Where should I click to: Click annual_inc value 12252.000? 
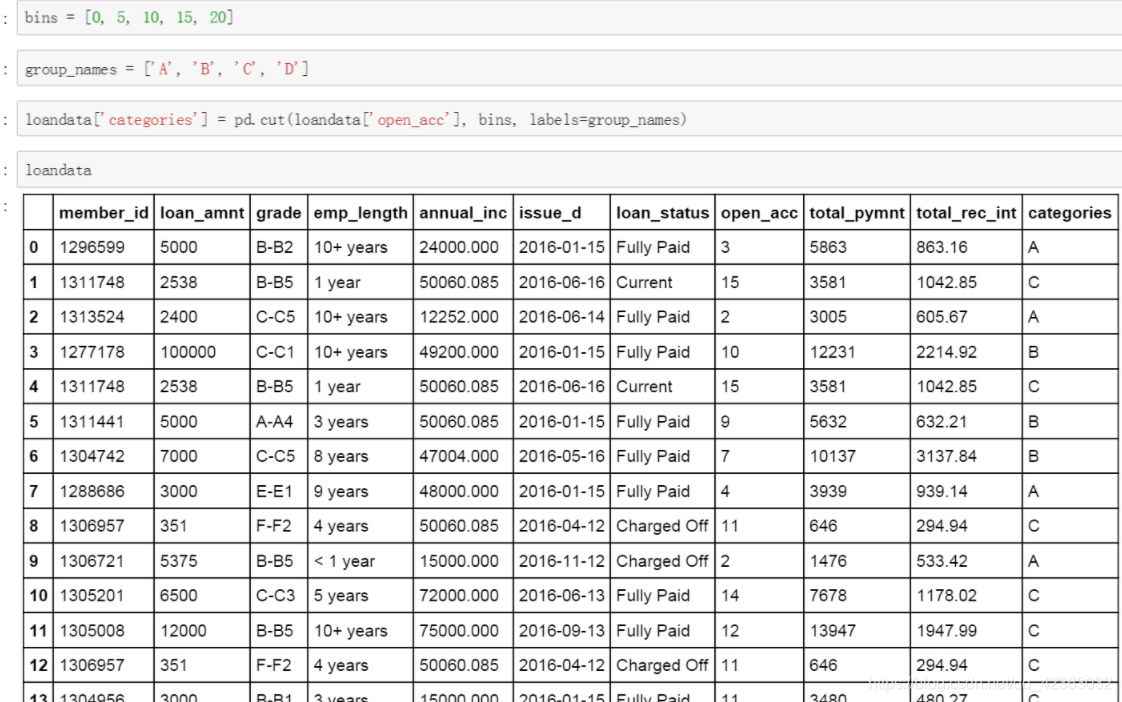(459, 317)
